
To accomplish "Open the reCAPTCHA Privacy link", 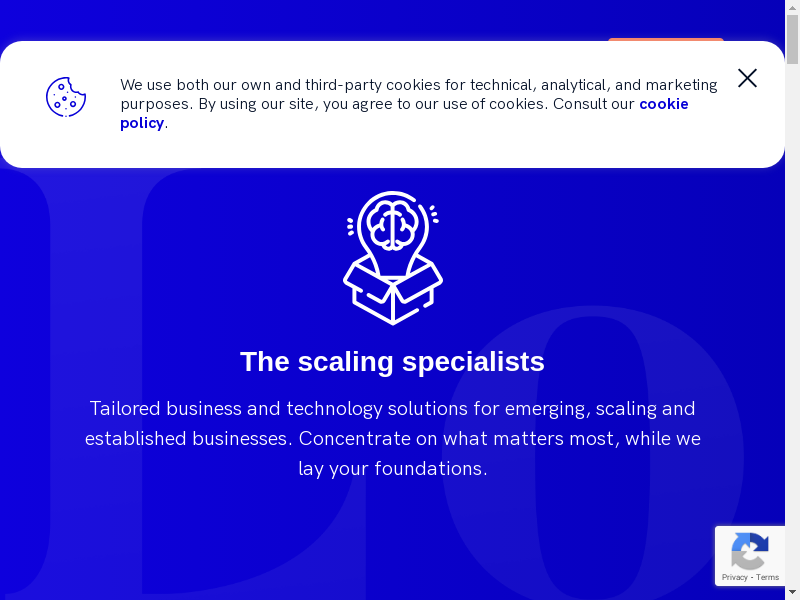I will coord(734,577).
